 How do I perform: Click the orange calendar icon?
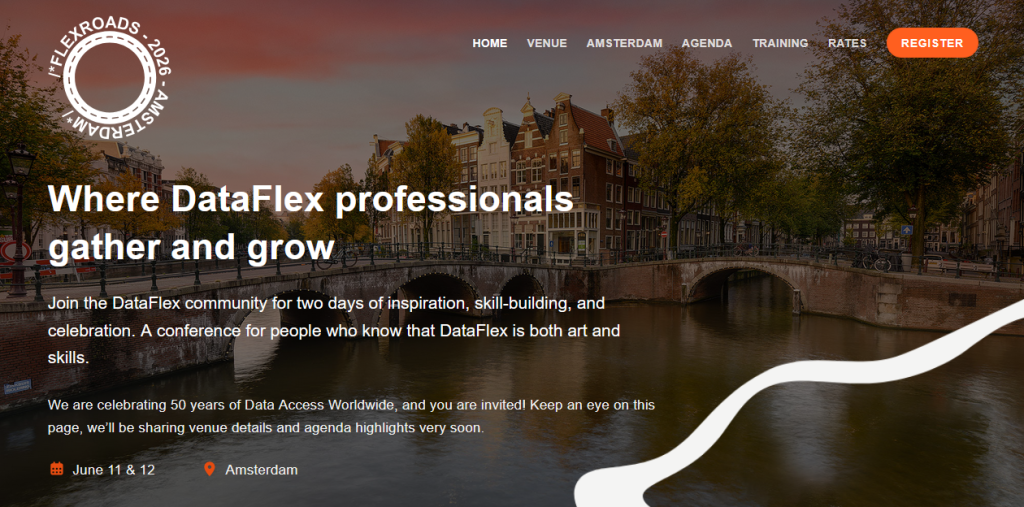click(x=57, y=468)
